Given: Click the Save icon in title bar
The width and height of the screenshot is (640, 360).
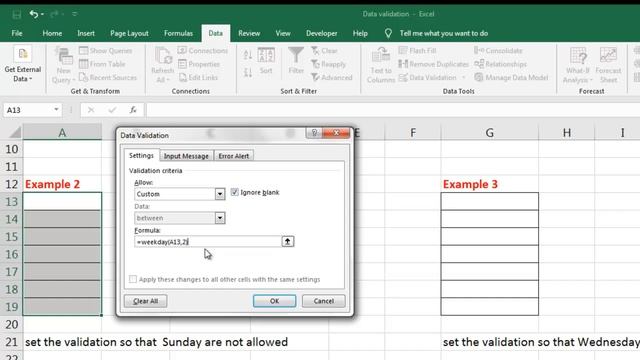Looking at the screenshot, I should [17, 15].
